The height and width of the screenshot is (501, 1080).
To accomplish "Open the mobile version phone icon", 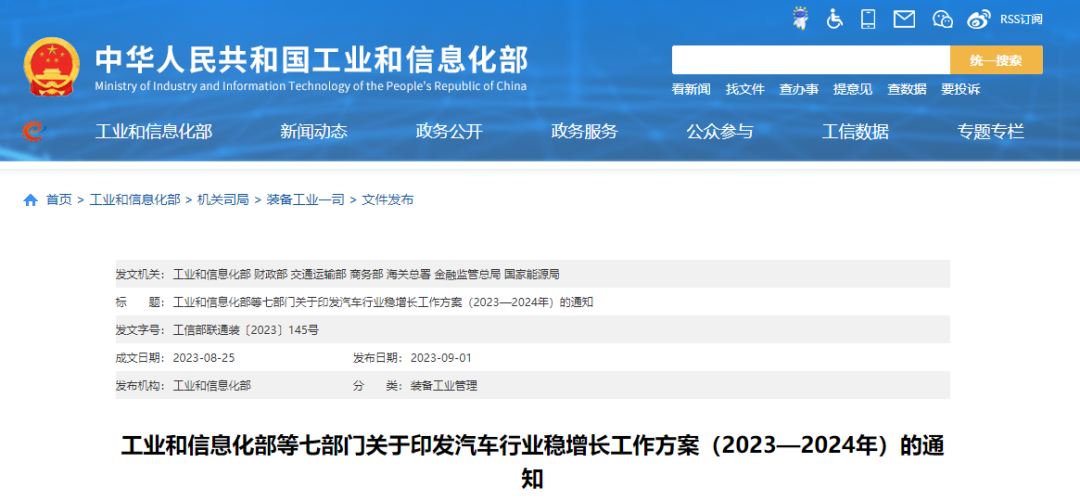I will [x=868, y=19].
